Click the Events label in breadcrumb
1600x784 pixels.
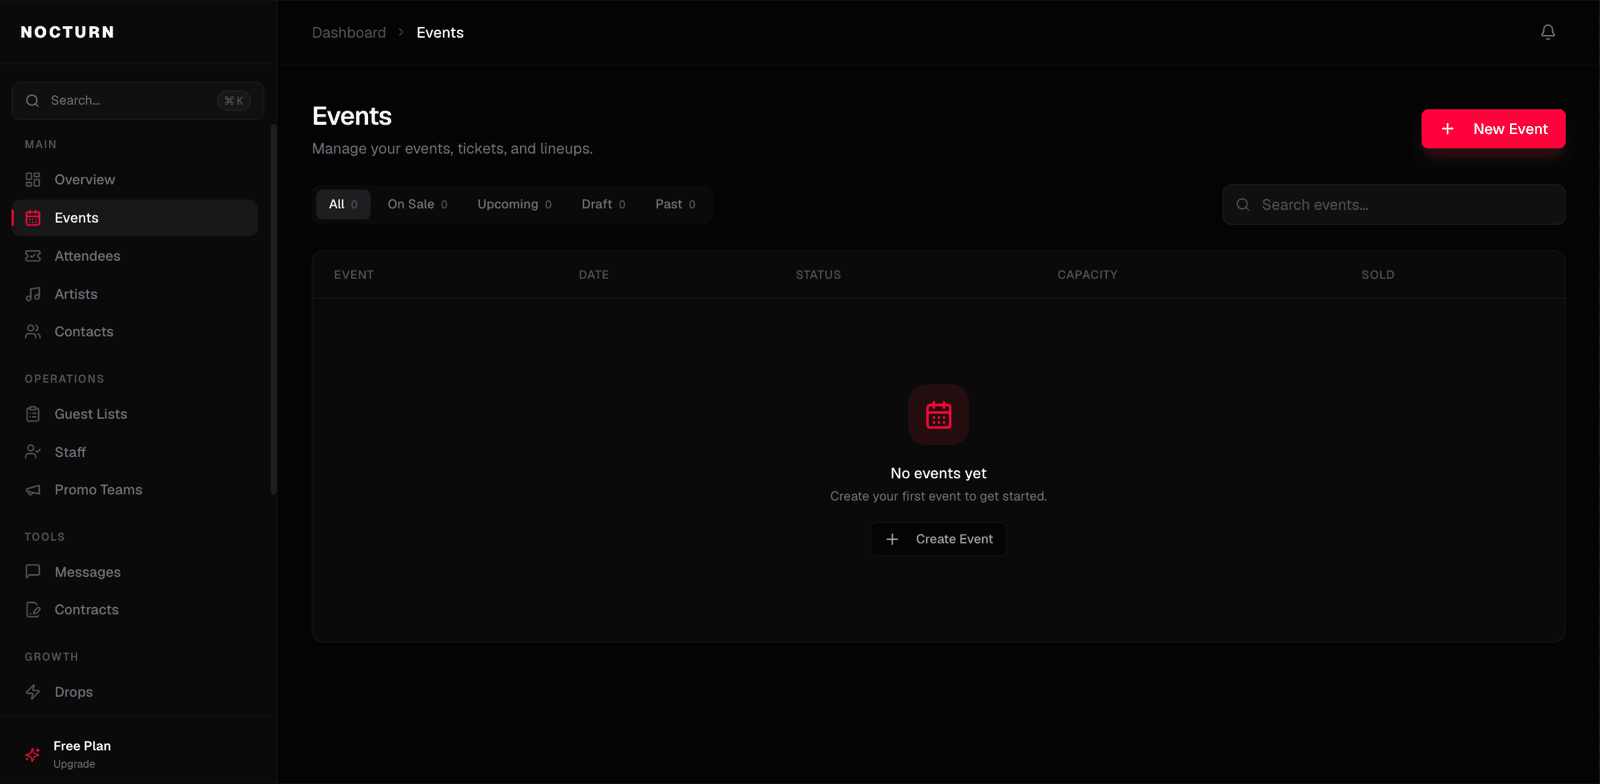pos(440,33)
